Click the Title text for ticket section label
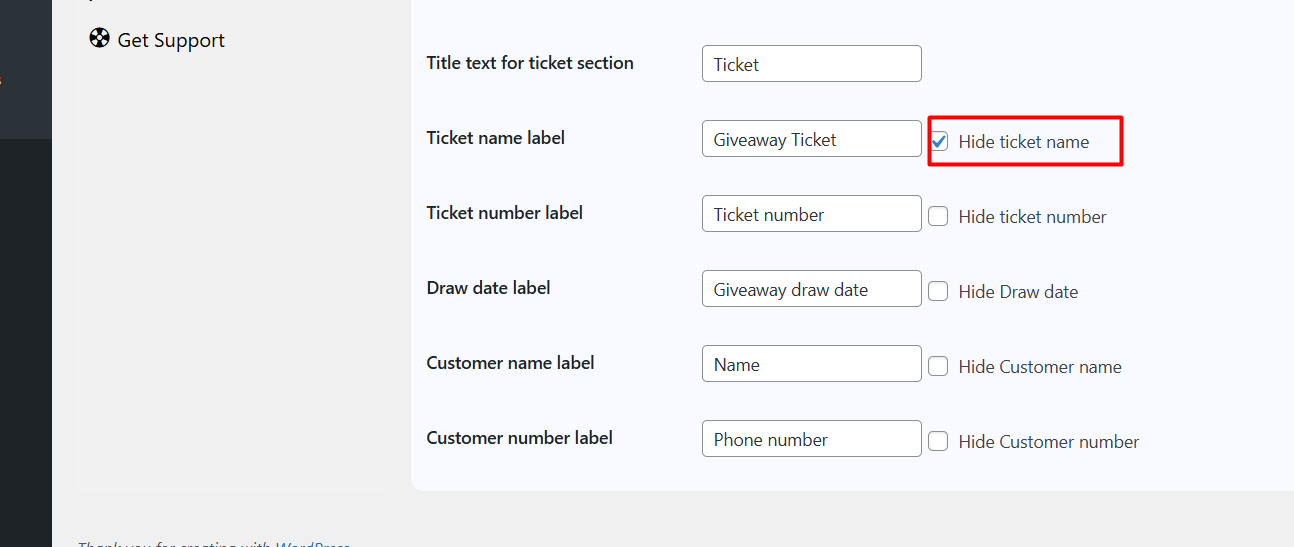Image resolution: width=1294 pixels, height=547 pixels. (529, 63)
